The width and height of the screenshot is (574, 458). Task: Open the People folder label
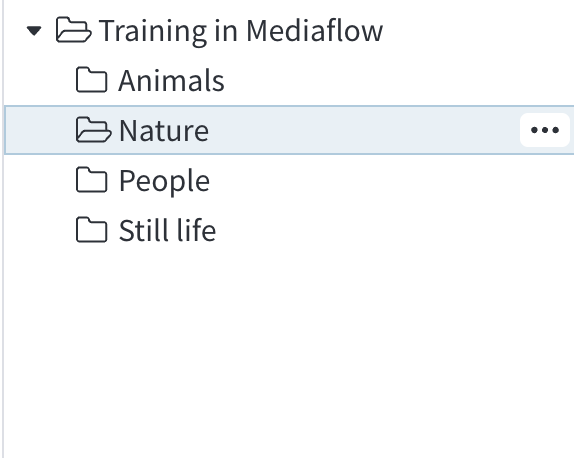pyautogui.click(x=164, y=182)
